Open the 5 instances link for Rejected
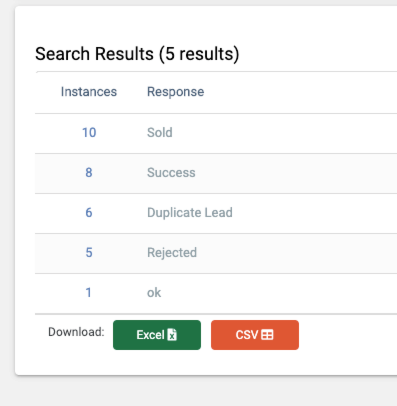397x406 pixels. [x=89, y=253]
